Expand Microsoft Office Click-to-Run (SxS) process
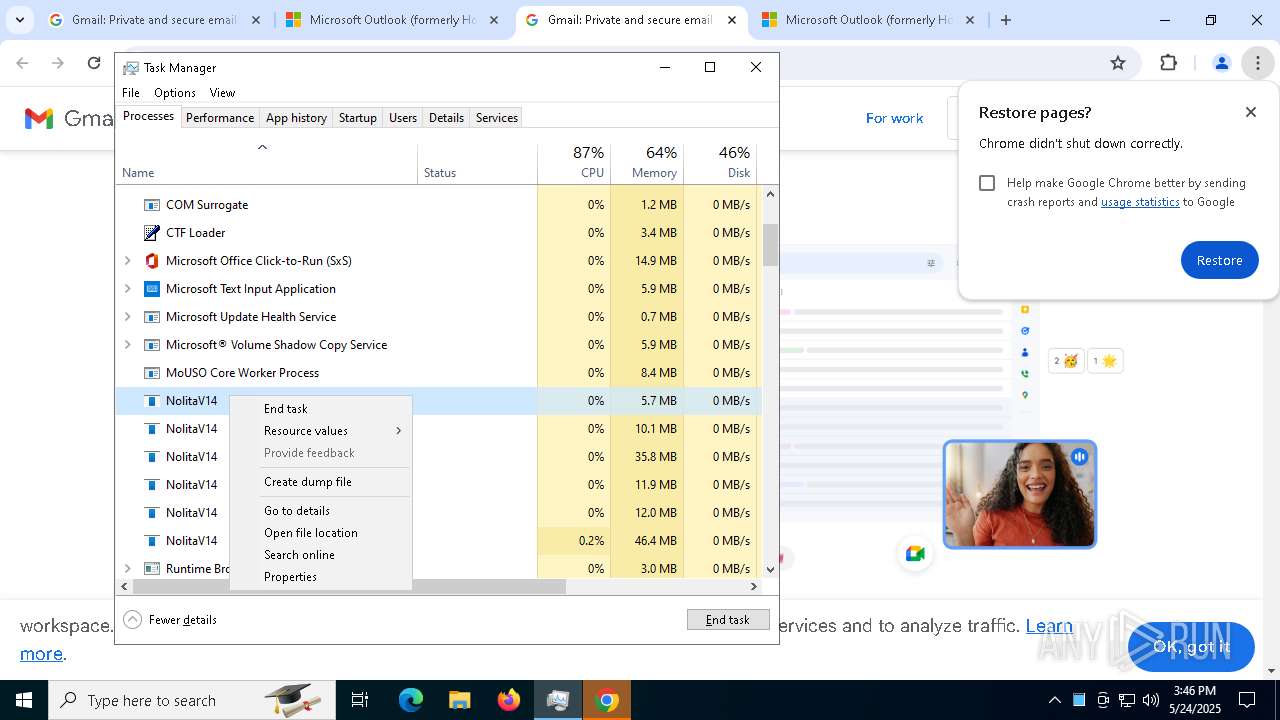The image size is (1280, 720). click(127, 261)
